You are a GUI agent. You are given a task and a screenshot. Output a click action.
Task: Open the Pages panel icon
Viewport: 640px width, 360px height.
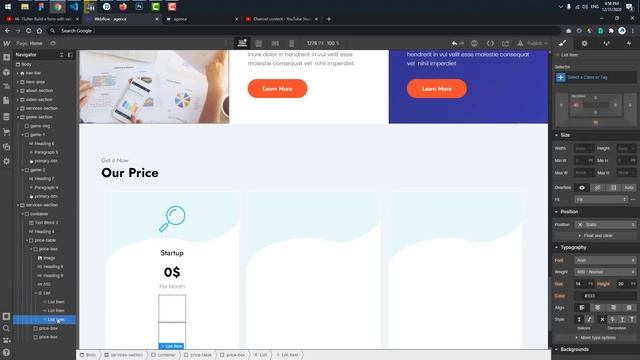tap(7, 101)
